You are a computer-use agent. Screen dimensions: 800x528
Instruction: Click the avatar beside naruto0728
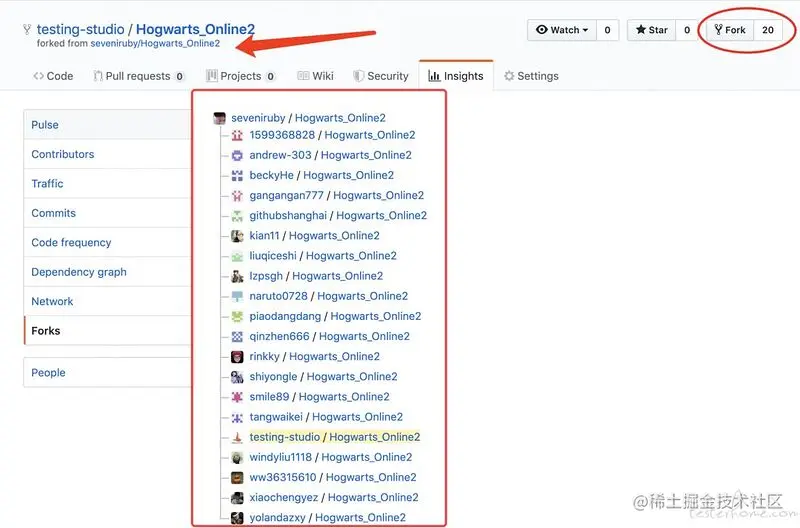tap(237, 296)
